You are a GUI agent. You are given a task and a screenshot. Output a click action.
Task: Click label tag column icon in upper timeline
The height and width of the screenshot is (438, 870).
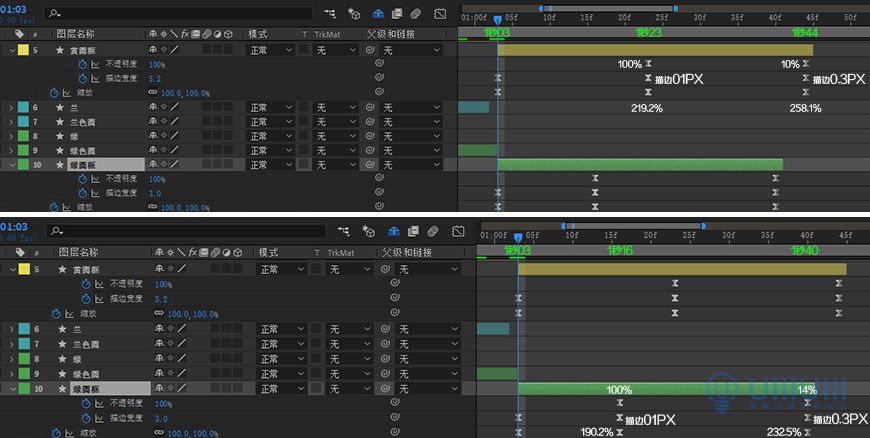19,34
